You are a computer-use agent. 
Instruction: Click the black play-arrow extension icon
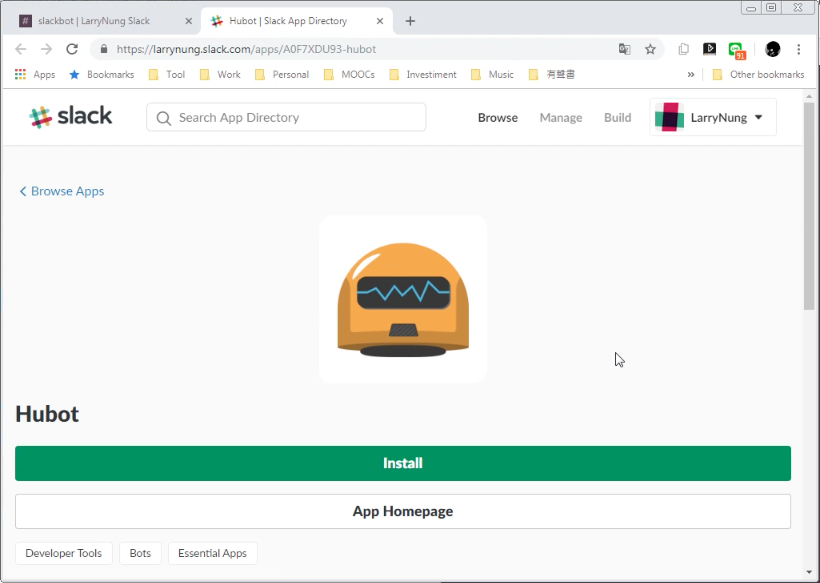(x=710, y=49)
